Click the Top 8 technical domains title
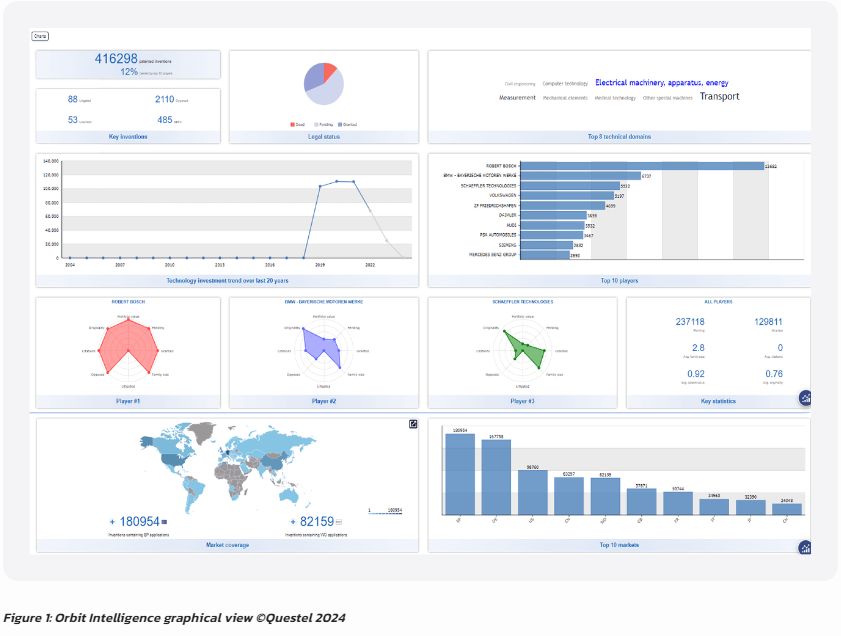 (x=619, y=137)
